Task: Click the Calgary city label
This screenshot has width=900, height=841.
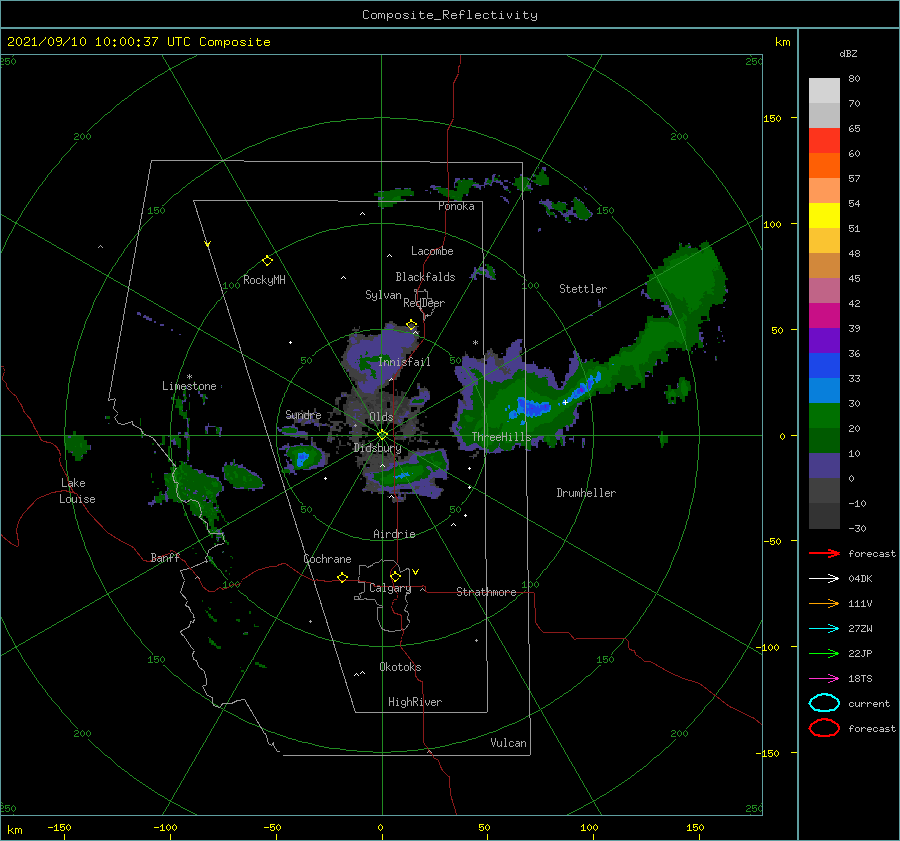Action: click(x=390, y=588)
